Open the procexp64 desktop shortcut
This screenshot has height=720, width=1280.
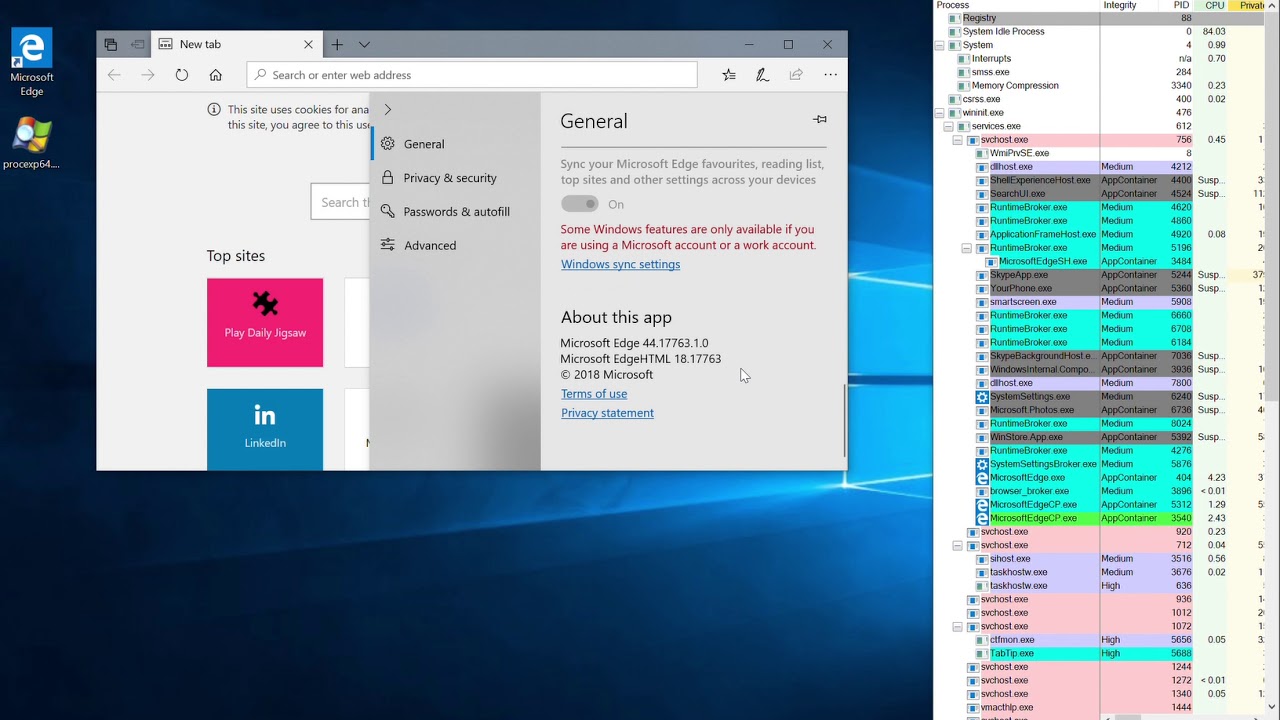point(32,144)
